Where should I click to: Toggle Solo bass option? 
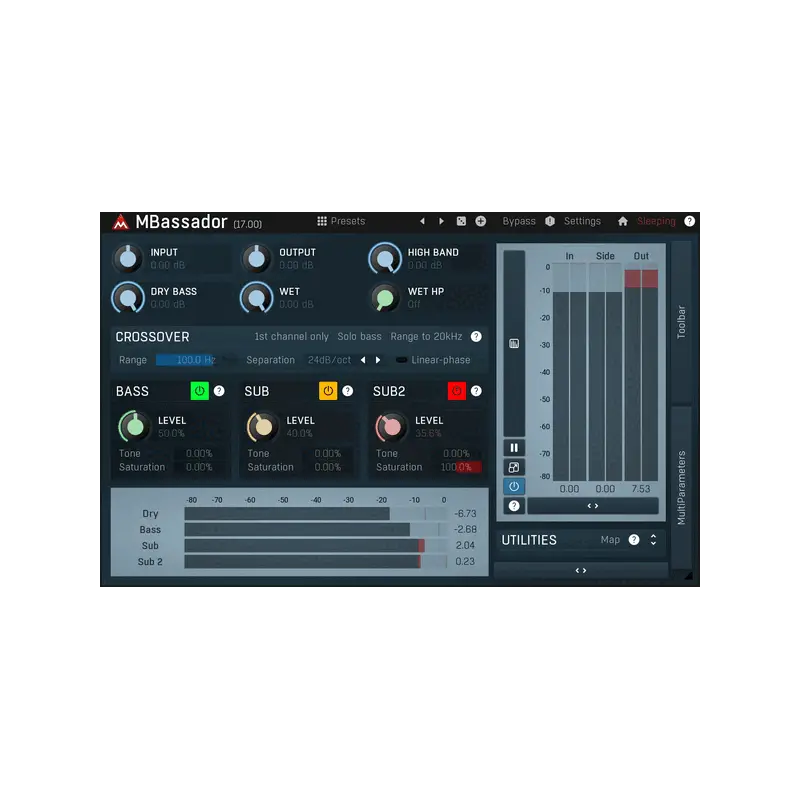pos(359,337)
